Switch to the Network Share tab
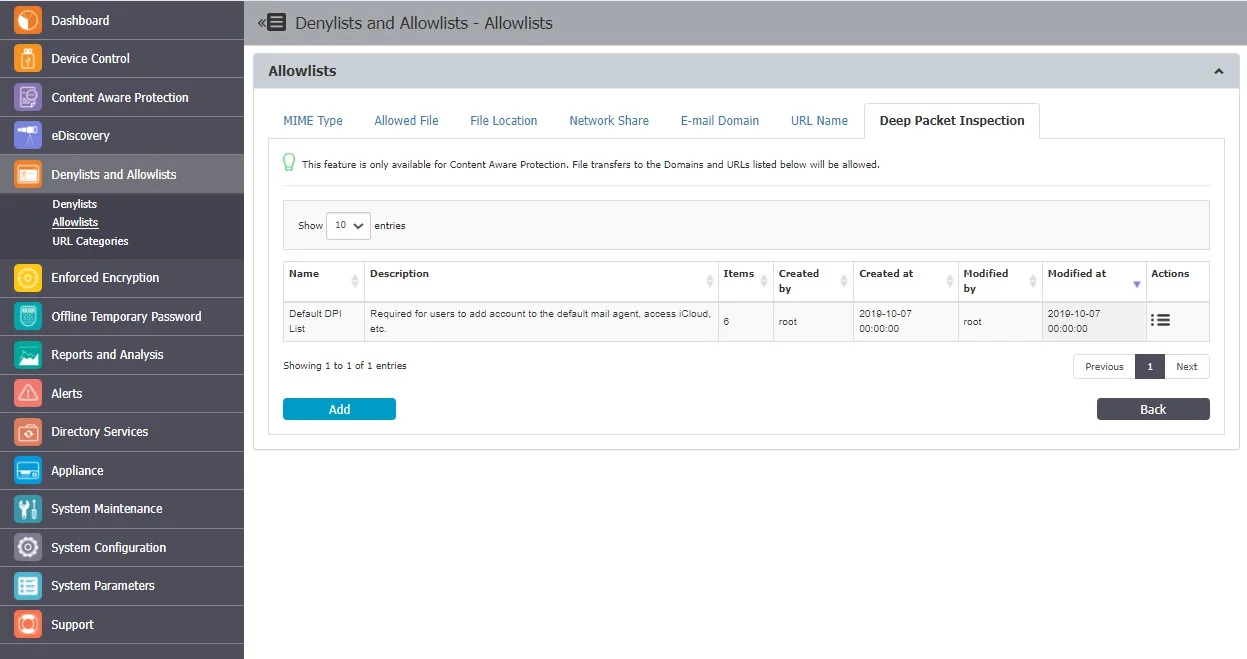 tap(609, 120)
